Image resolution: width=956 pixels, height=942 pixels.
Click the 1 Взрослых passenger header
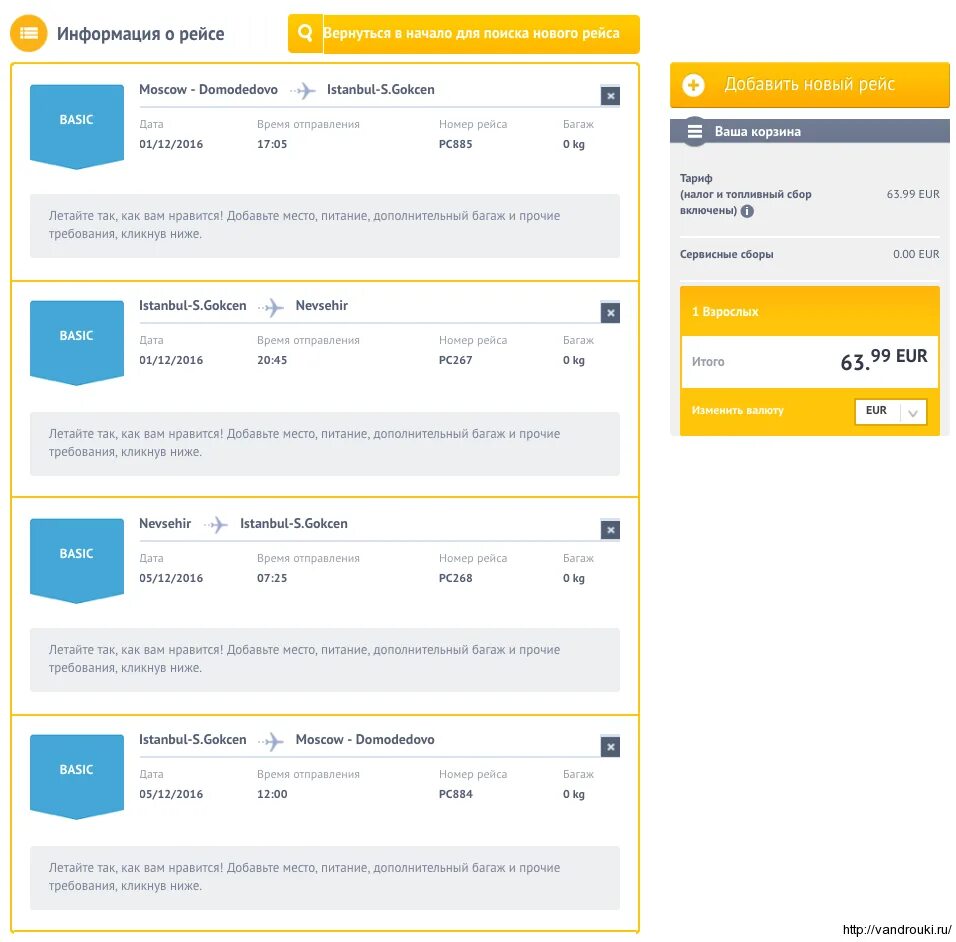810,312
